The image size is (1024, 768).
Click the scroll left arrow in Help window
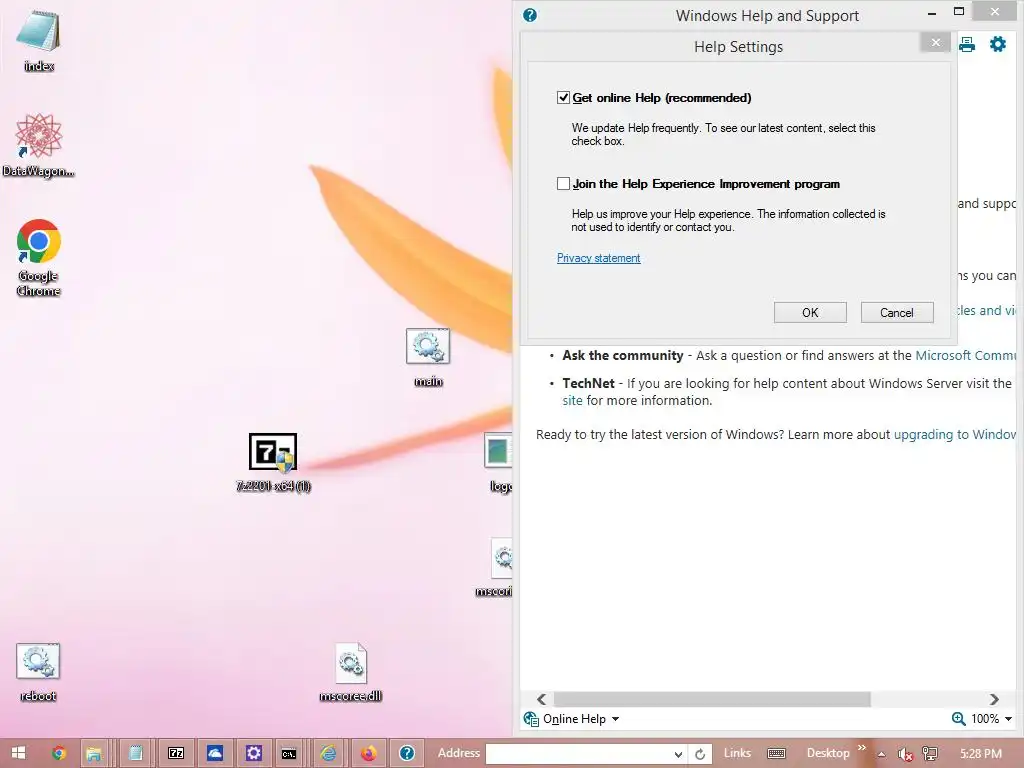coord(541,699)
